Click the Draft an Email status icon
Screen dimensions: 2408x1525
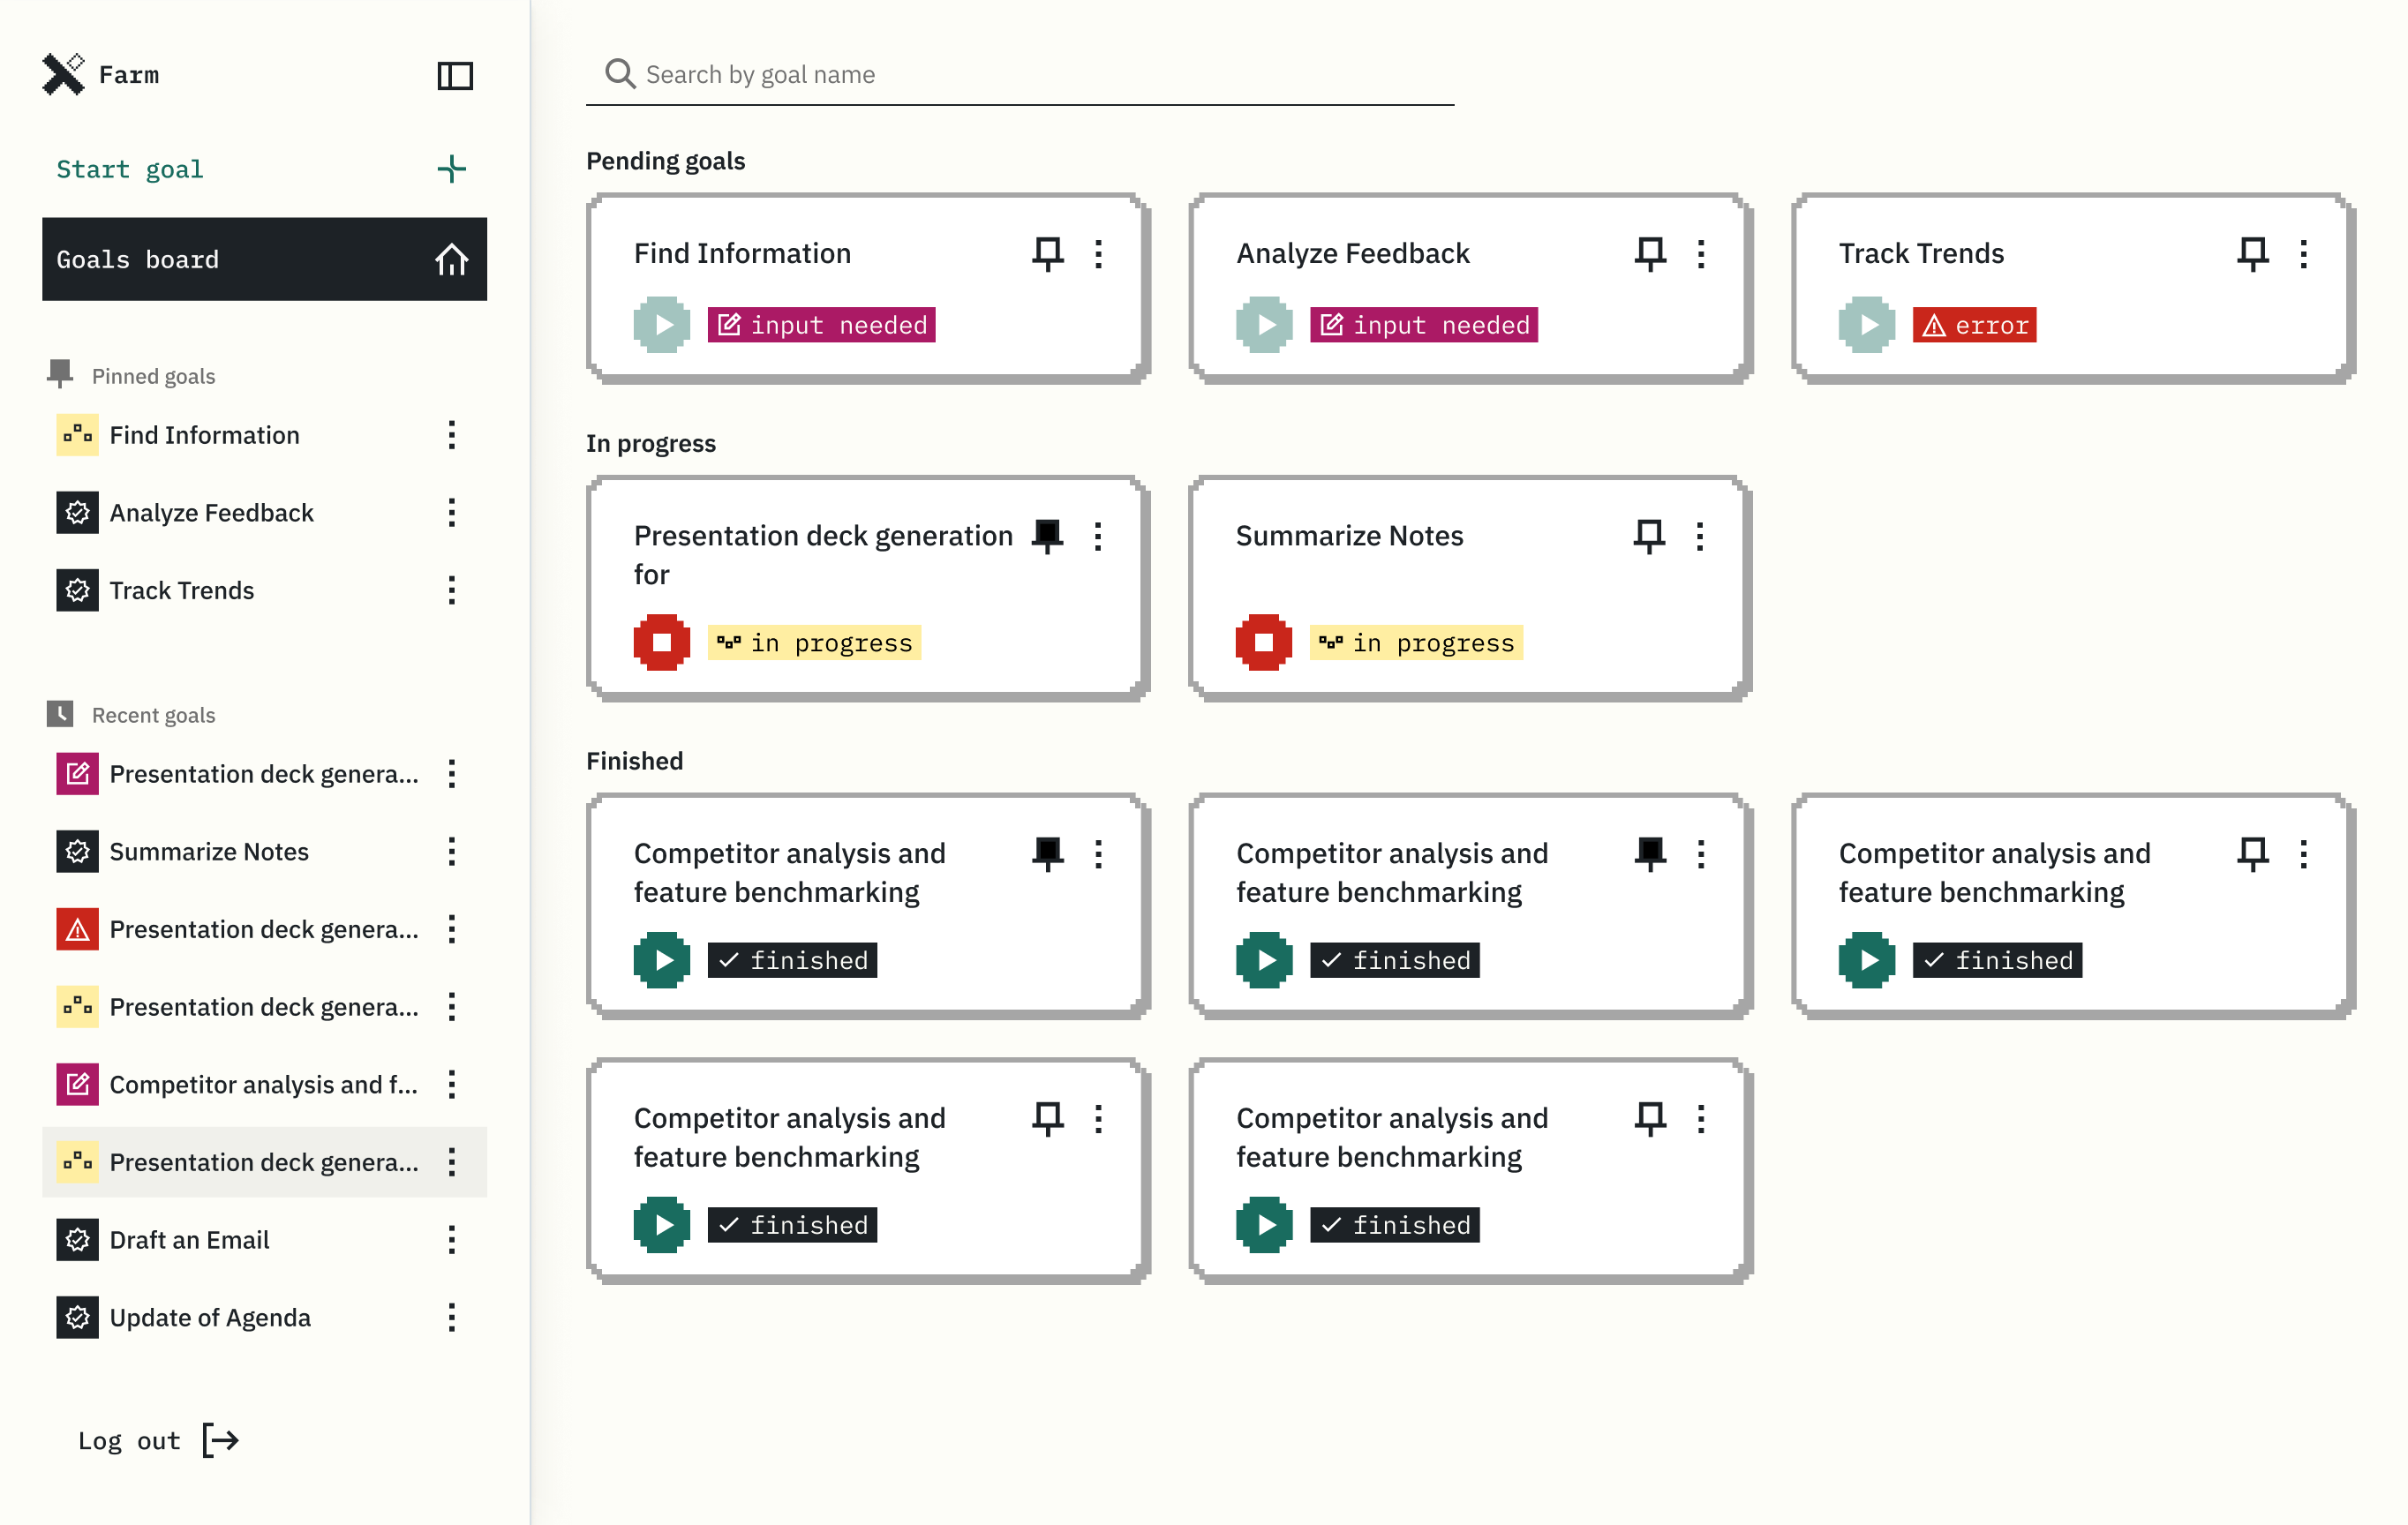click(x=77, y=1240)
